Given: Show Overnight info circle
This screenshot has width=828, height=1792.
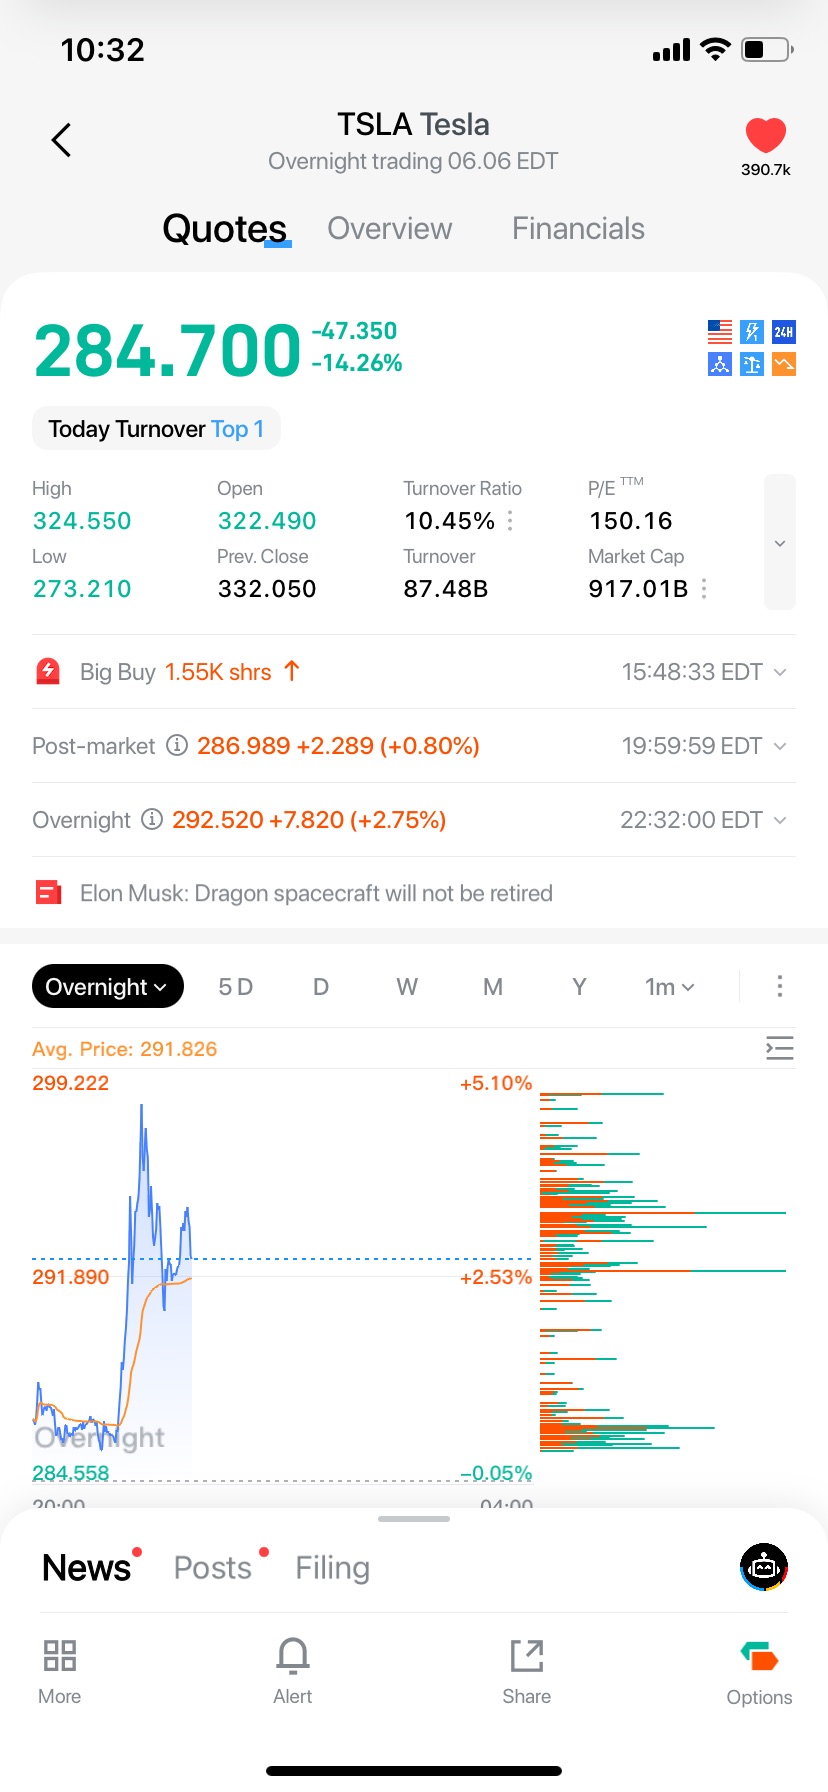Looking at the screenshot, I should (152, 819).
